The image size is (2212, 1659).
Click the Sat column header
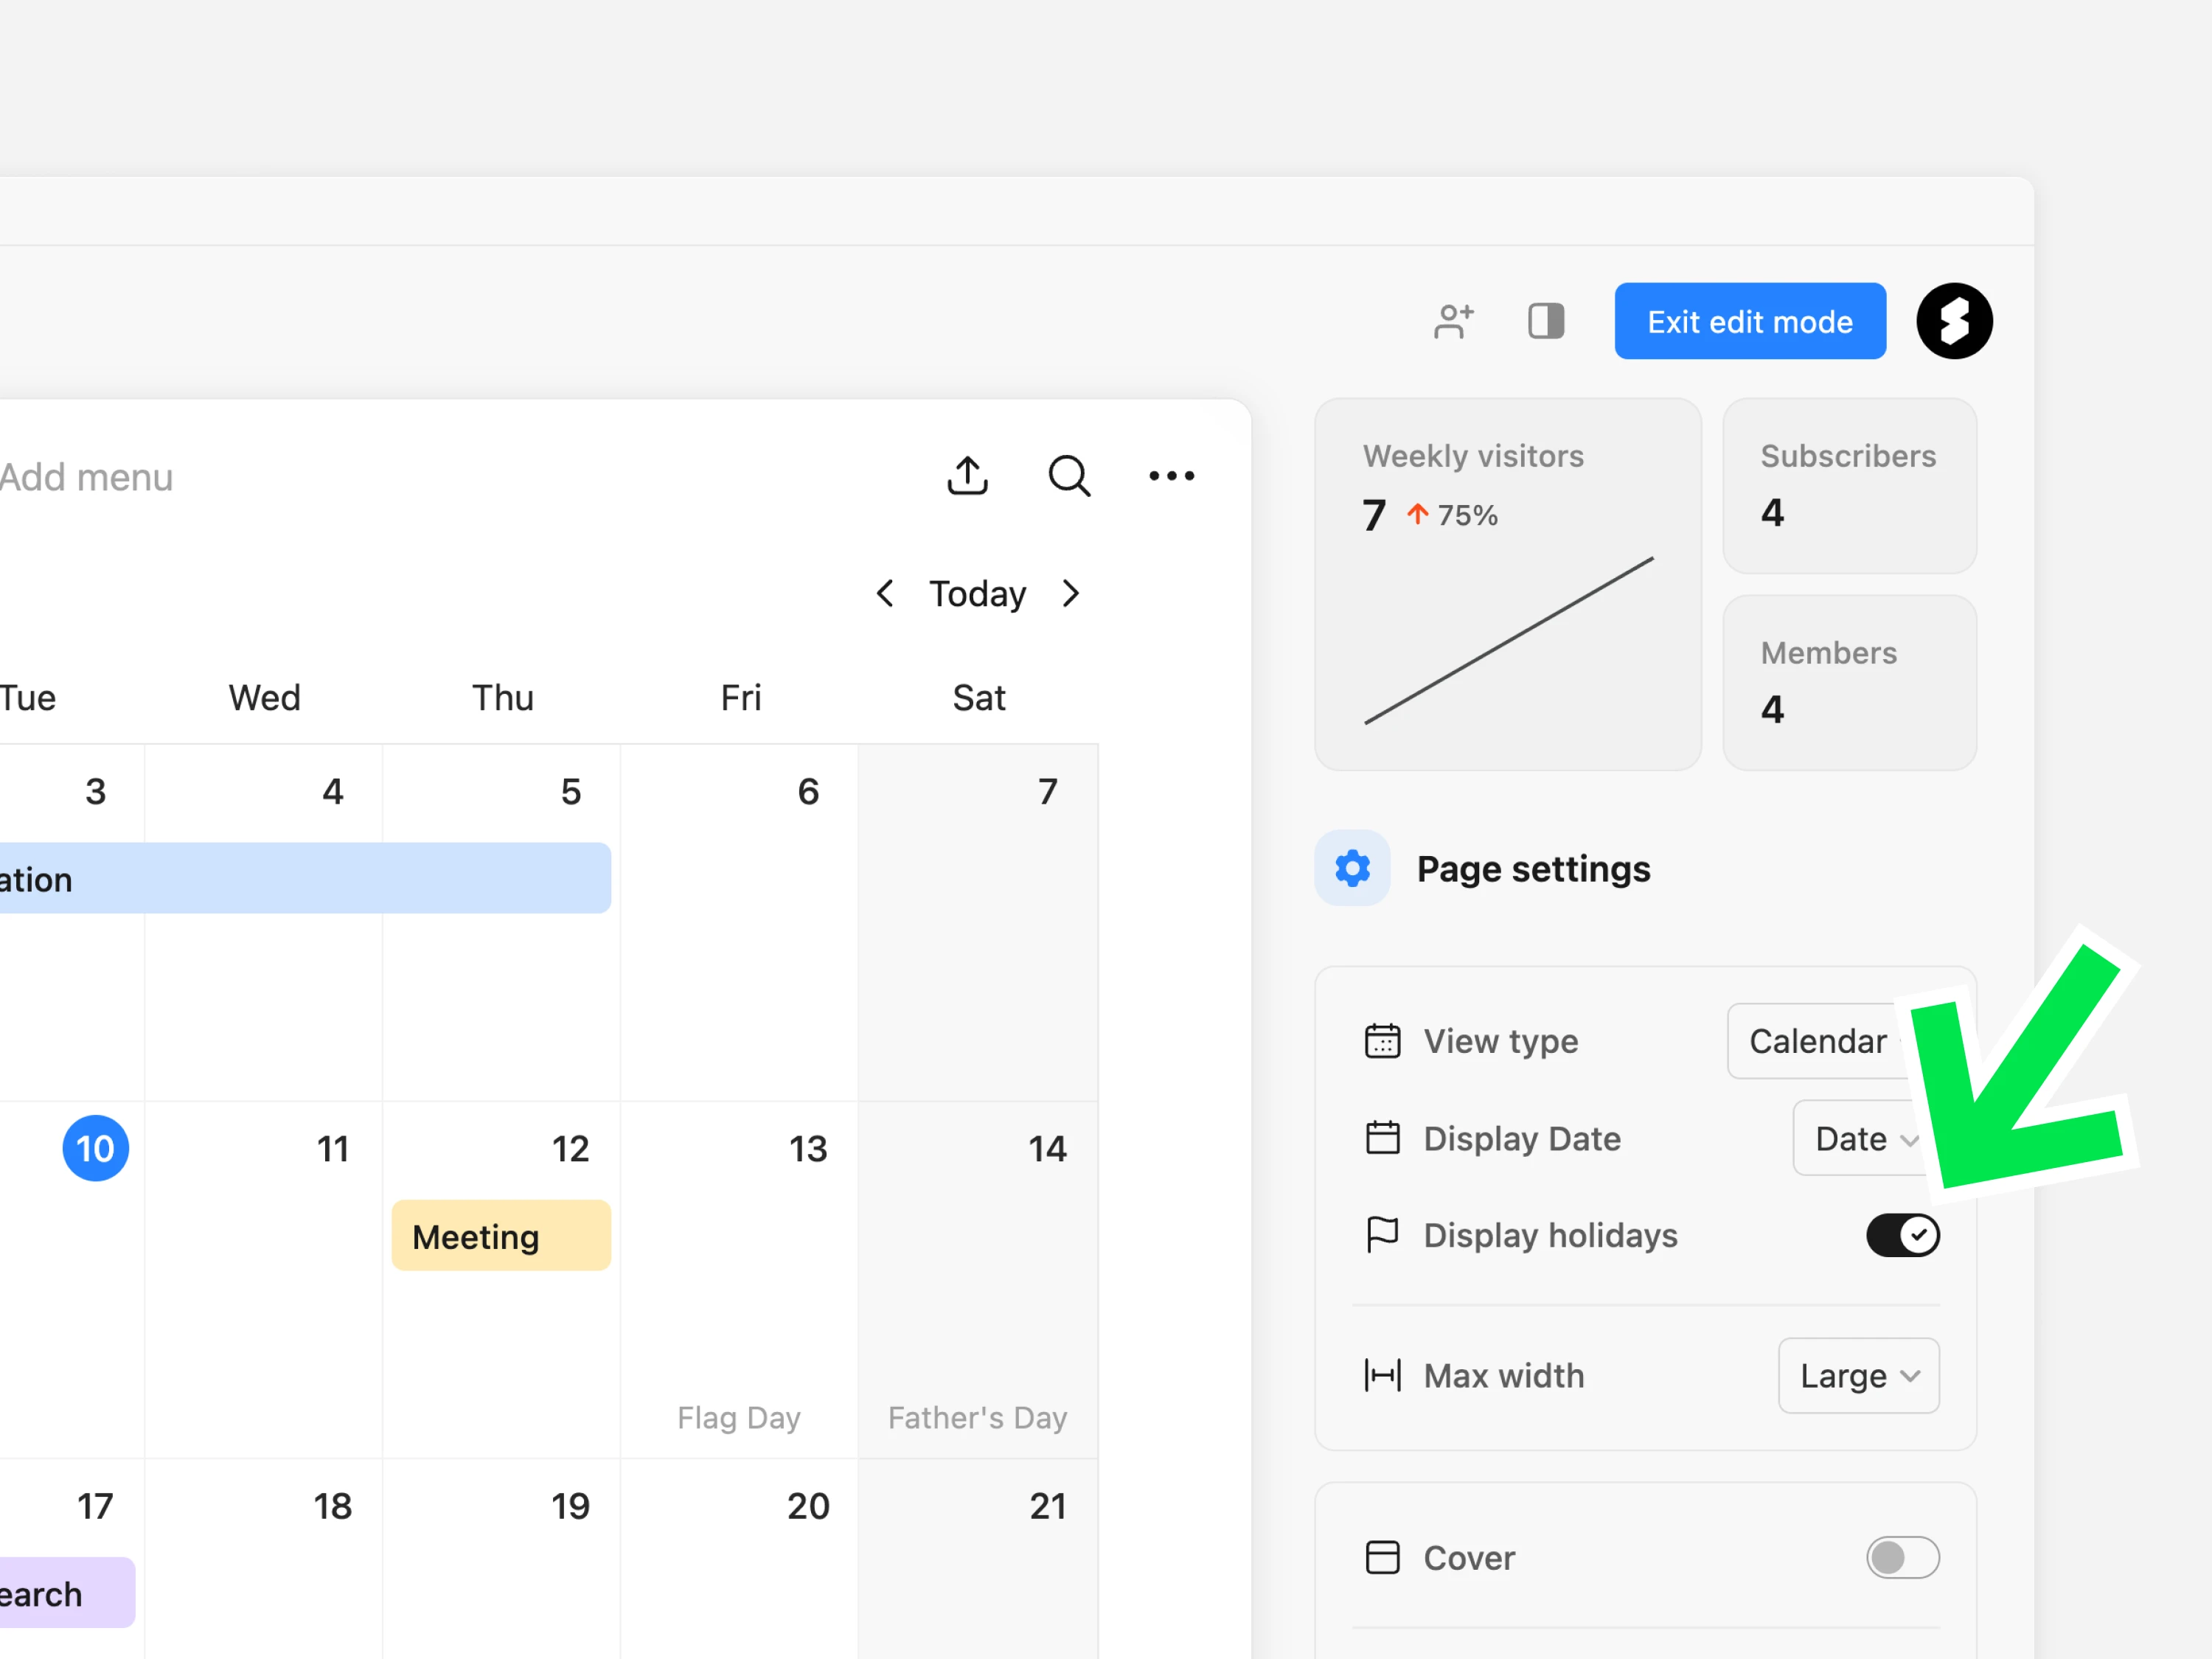pos(978,697)
